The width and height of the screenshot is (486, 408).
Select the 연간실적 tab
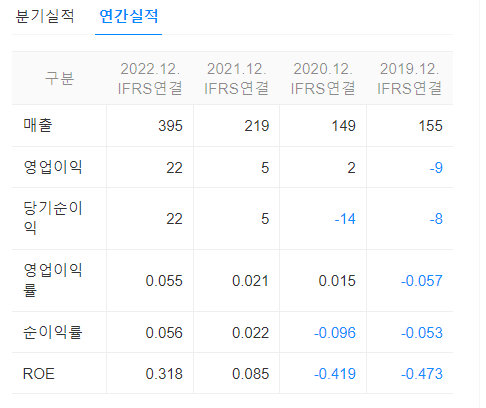pos(129,16)
